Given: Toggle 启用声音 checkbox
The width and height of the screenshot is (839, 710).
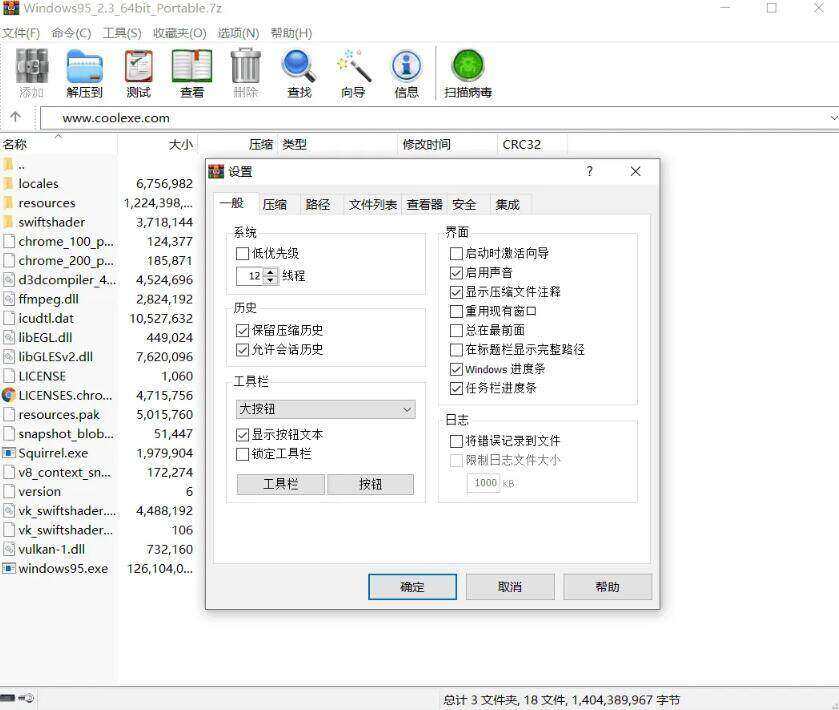Looking at the screenshot, I should (456, 273).
